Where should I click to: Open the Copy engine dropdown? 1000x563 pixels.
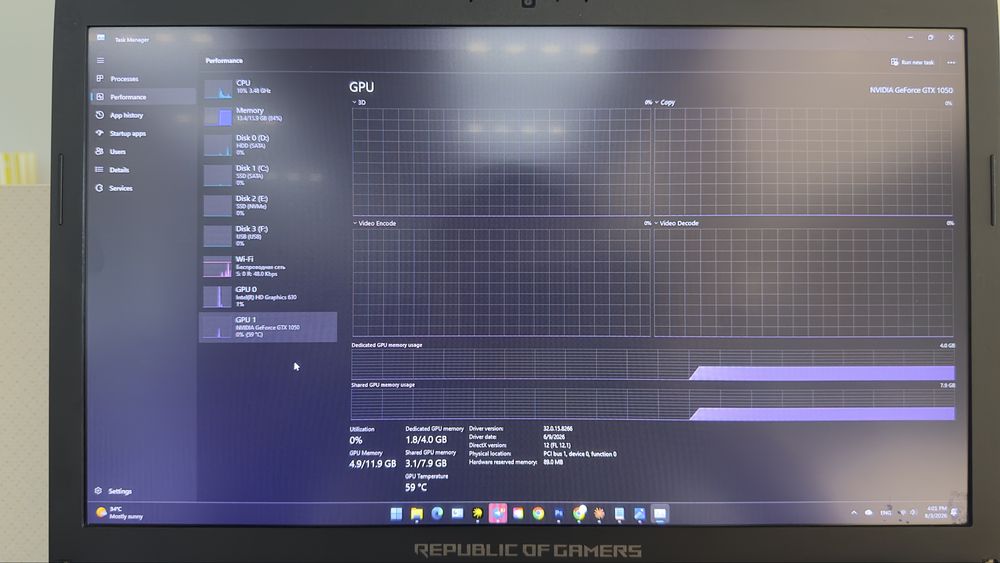click(x=664, y=102)
